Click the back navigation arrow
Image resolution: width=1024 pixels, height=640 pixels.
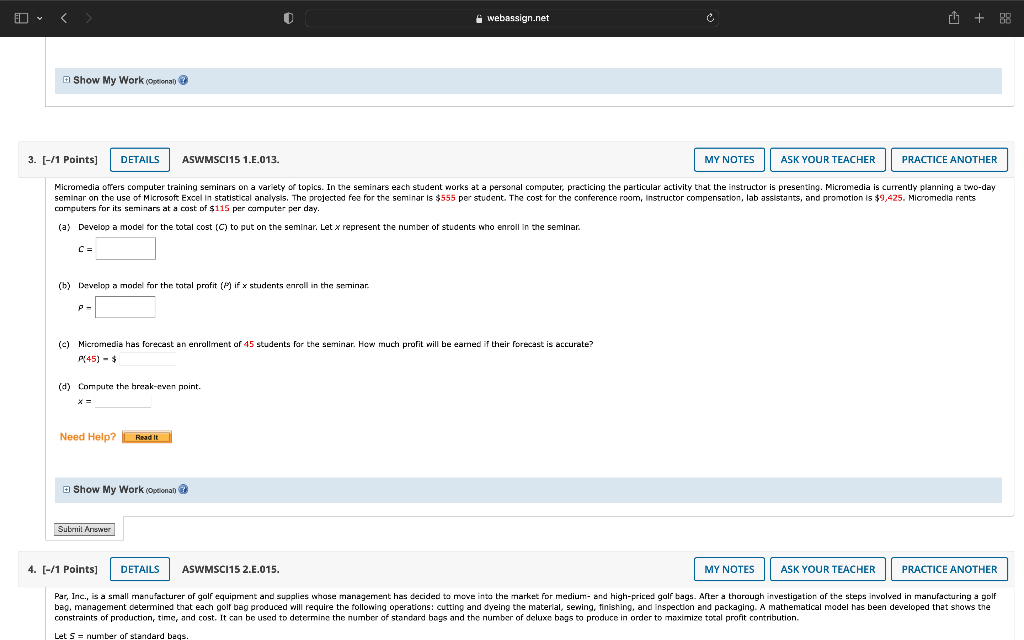point(62,17)
